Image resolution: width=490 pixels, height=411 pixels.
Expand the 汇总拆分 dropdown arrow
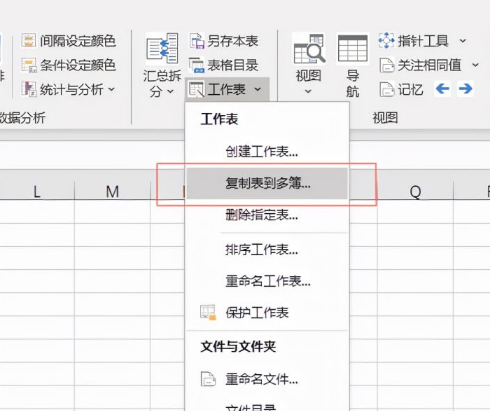pos(170,91)
